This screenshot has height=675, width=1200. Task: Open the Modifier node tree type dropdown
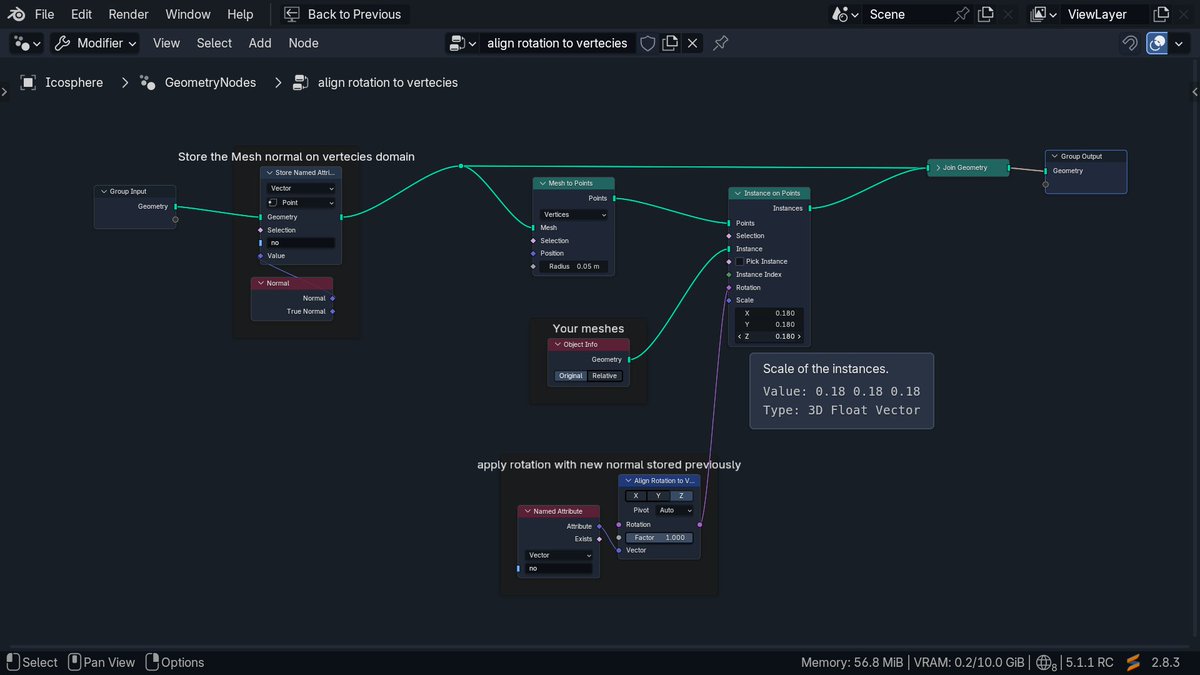[95, 43]
